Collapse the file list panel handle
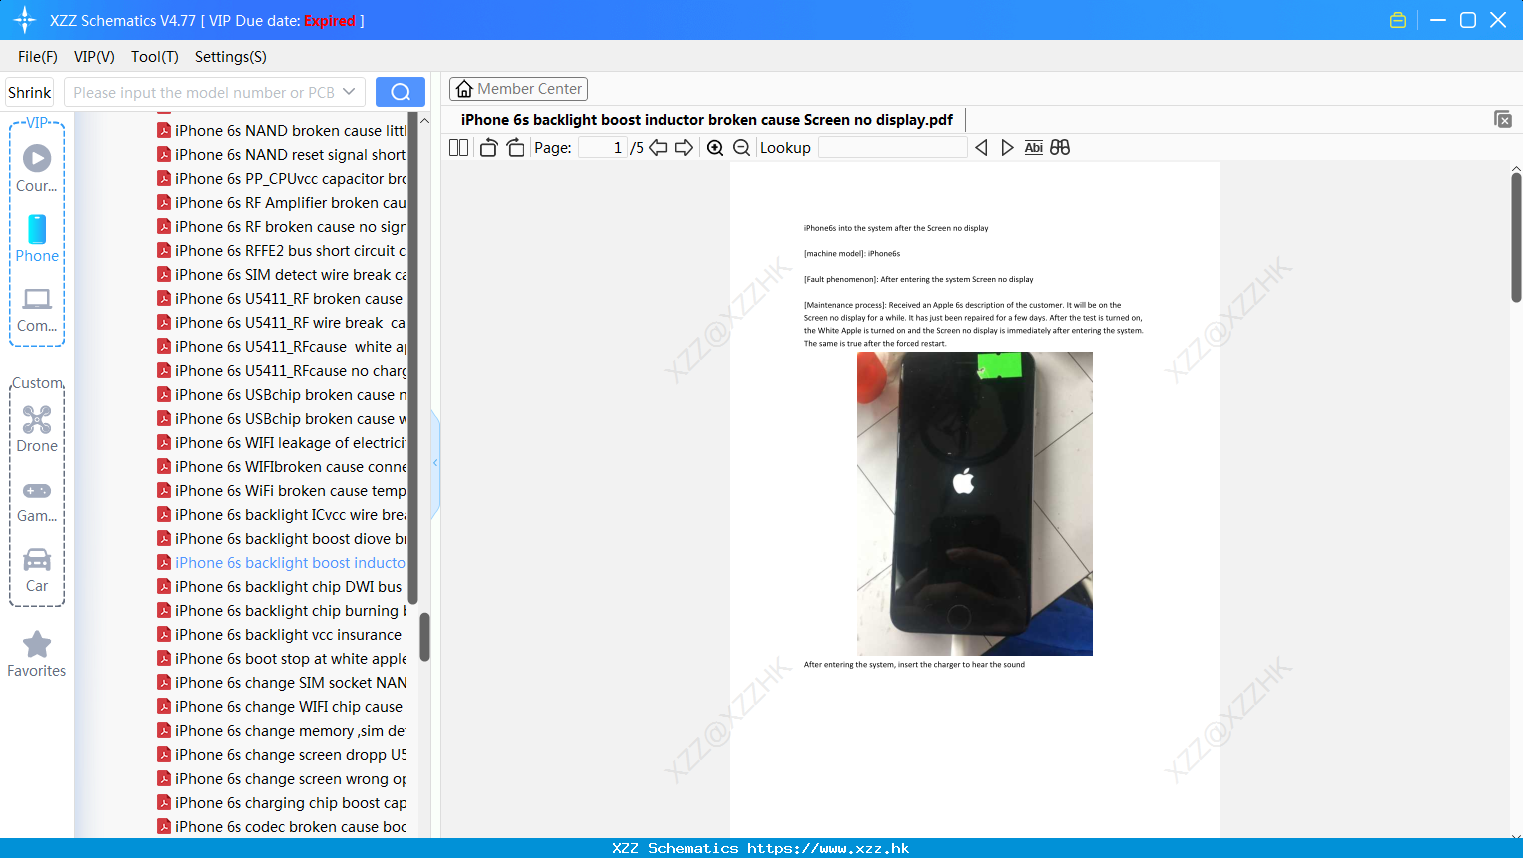This screenshot has width=1523, height=858. (435, 463)
